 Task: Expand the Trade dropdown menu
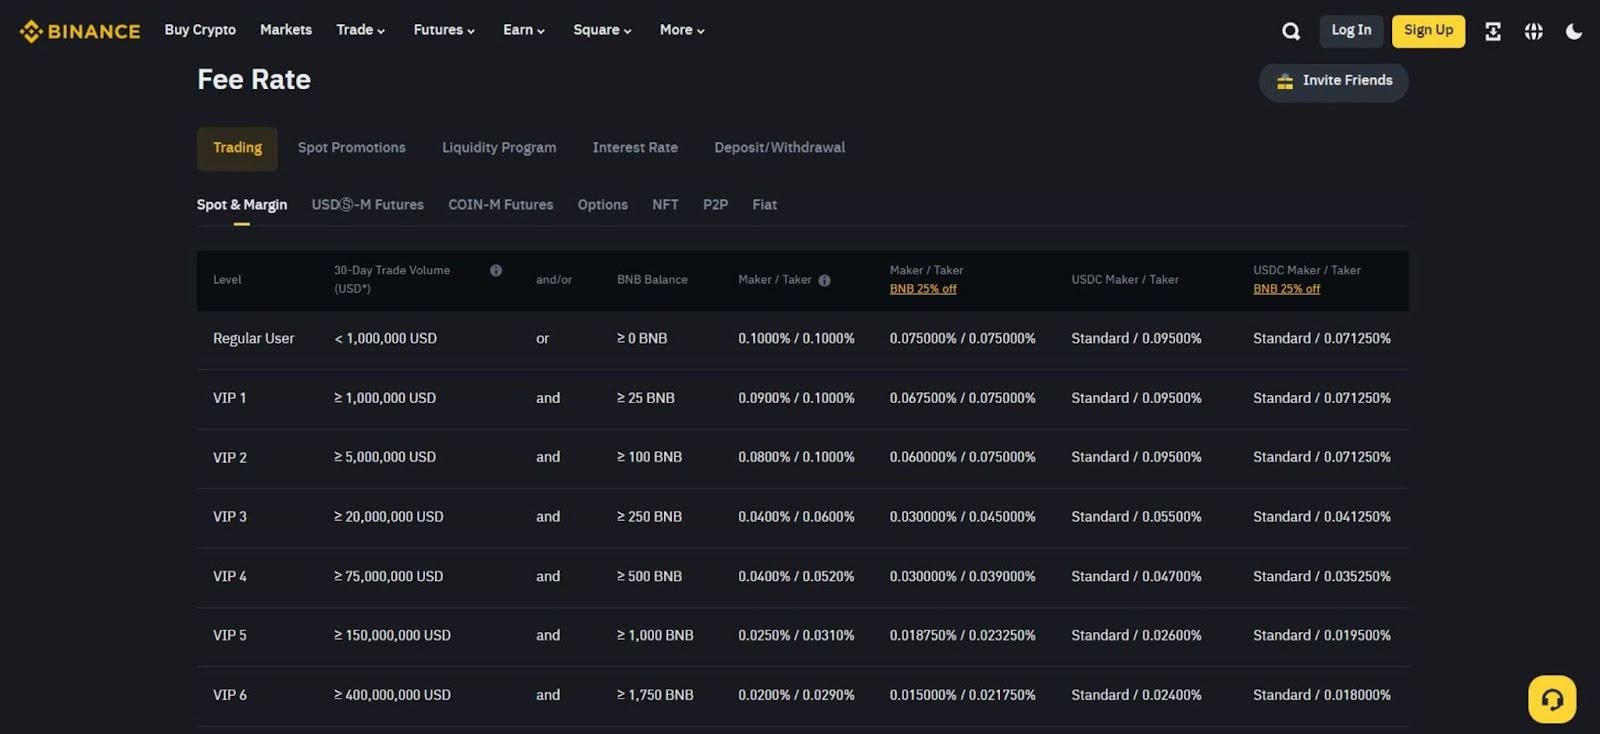(360, 30)
